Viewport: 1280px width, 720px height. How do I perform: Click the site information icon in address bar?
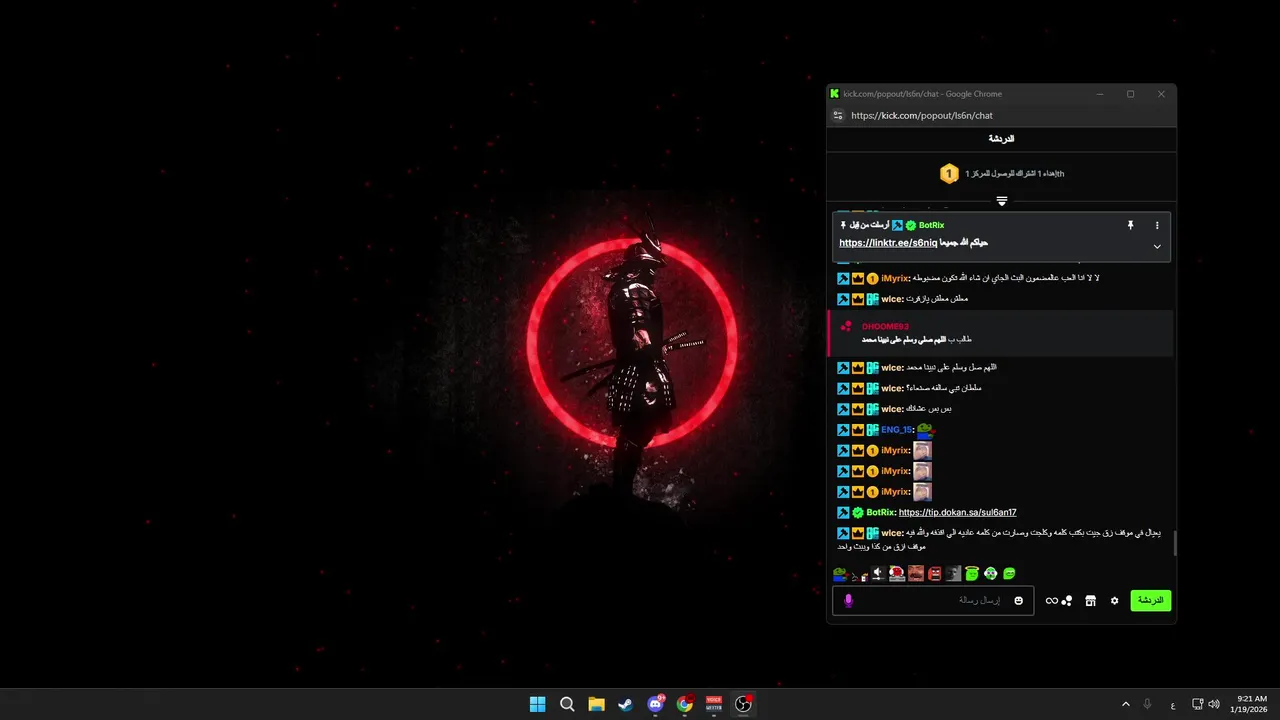838,115
